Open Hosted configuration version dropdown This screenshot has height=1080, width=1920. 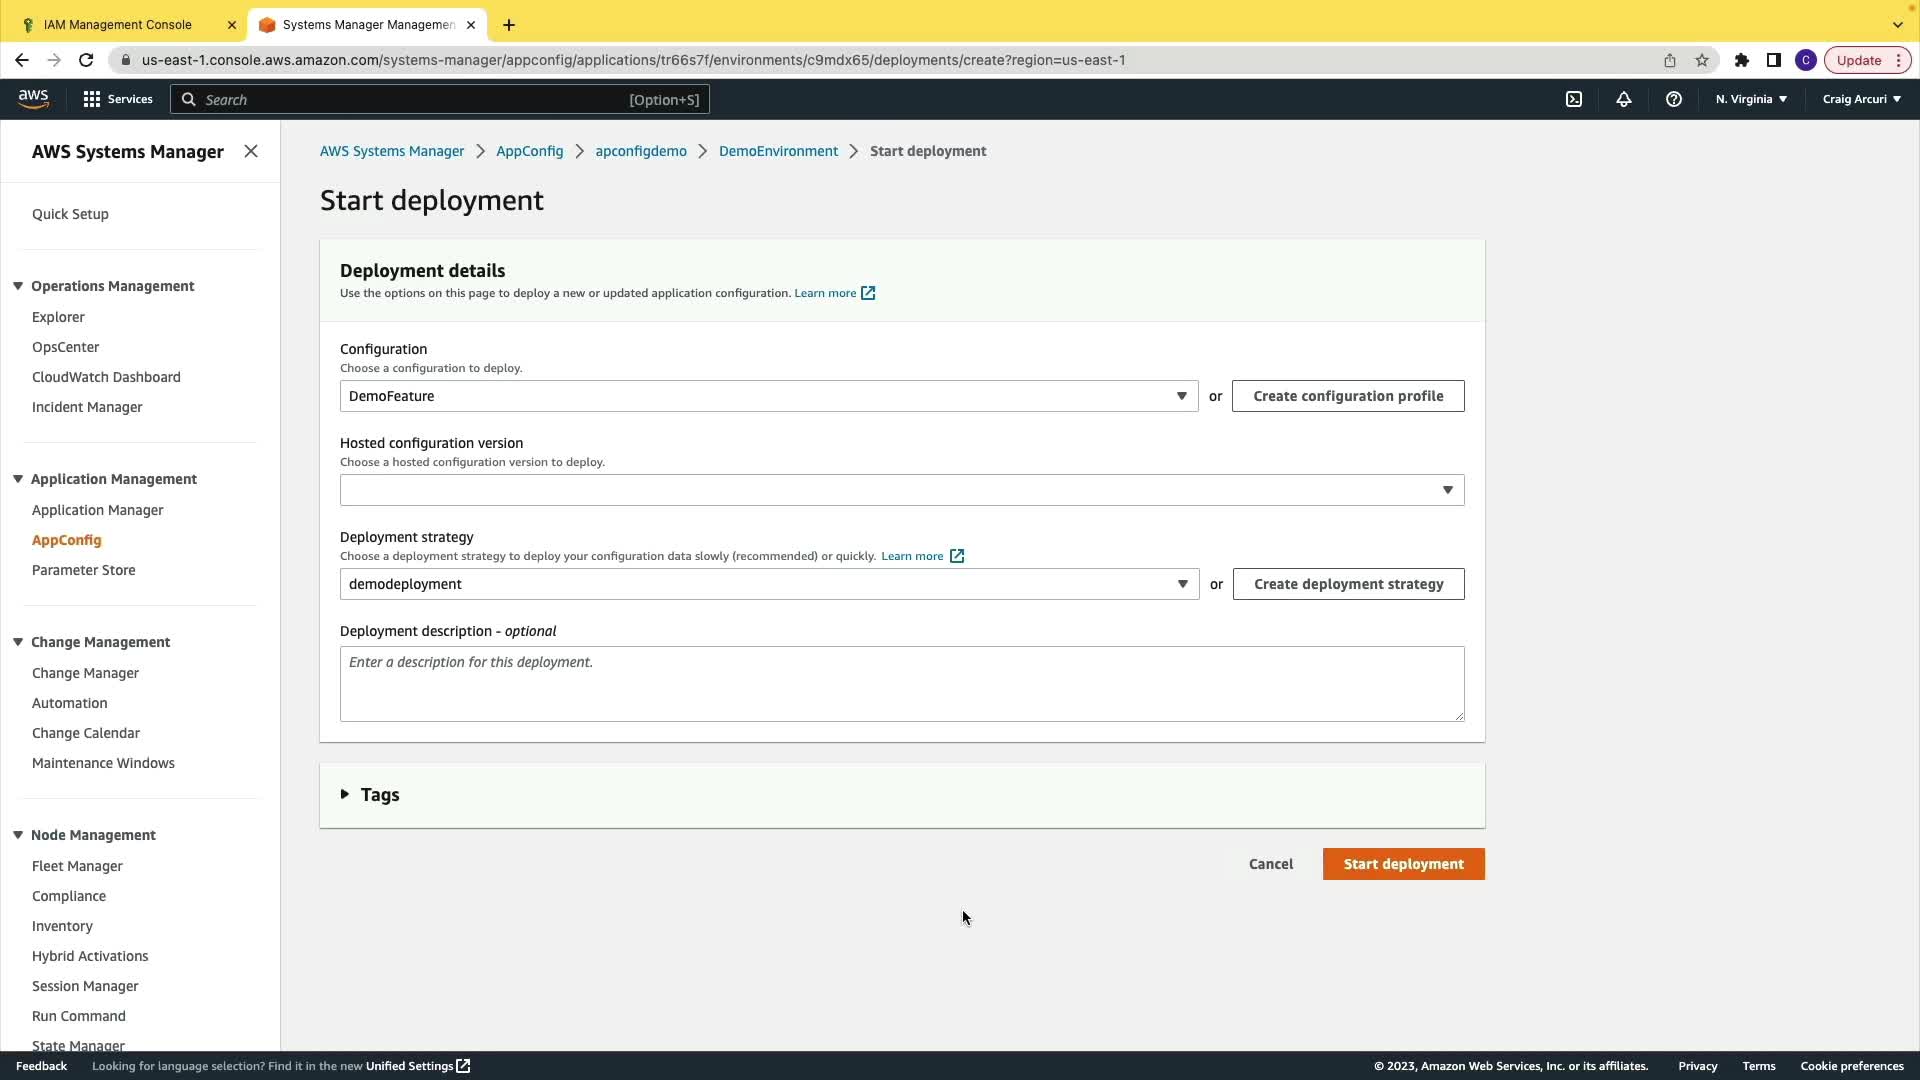pyautogui.click(x=901, y=490)
